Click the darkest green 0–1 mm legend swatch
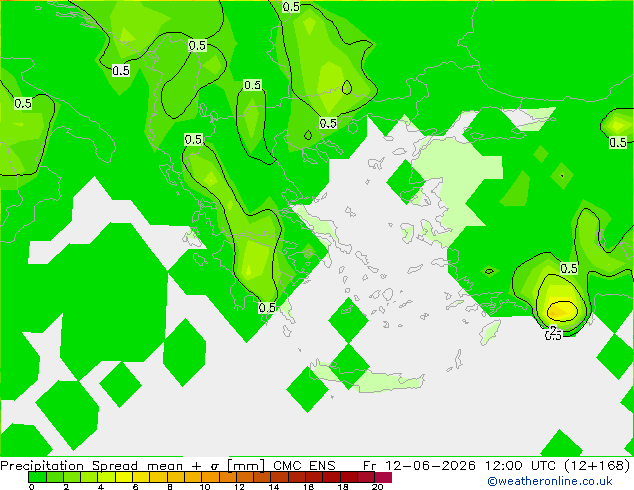This screenshot has height=490, width=634. (37, 477)
